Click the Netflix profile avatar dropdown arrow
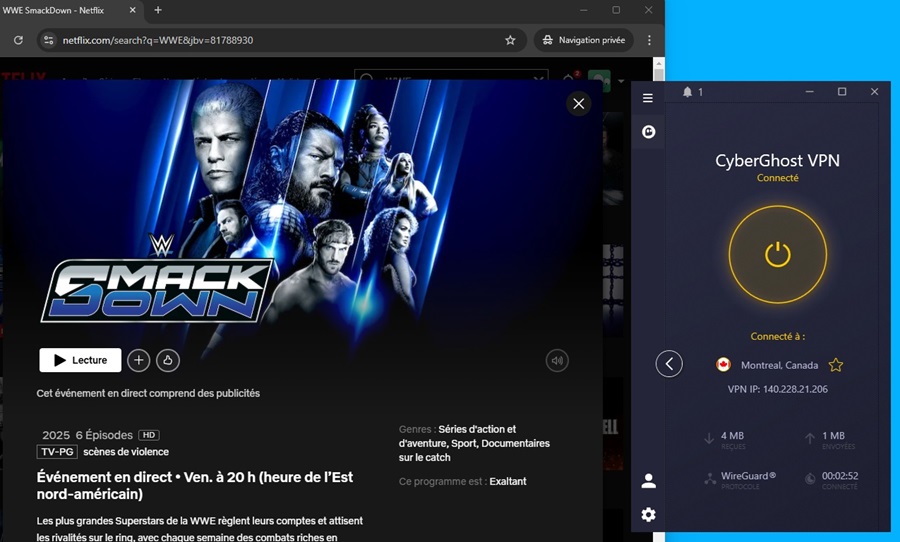Viewport: 900px width, 542px height. click(x=621, y=81)
